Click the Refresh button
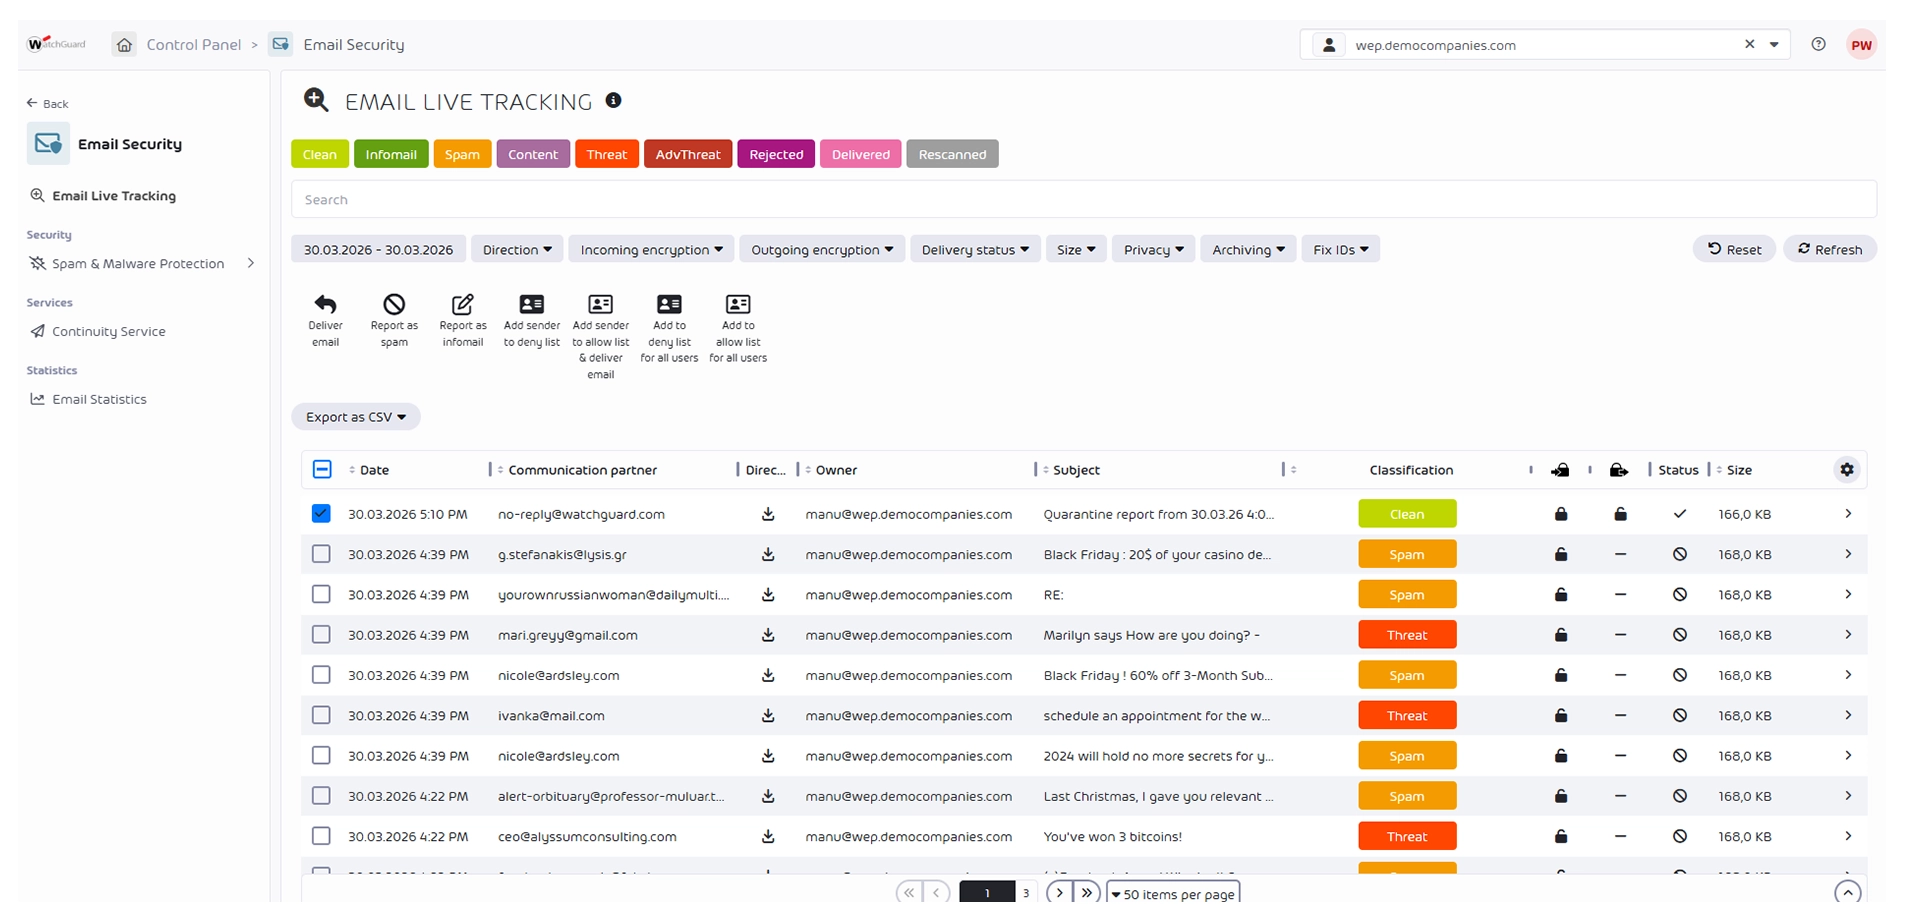The height and width of the screenshot is (906, 1918). [1829, 250]
